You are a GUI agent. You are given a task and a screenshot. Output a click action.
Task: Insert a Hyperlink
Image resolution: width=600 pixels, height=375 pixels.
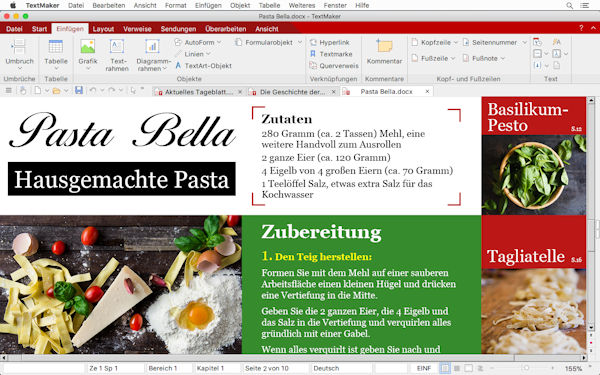pos(330,42)
